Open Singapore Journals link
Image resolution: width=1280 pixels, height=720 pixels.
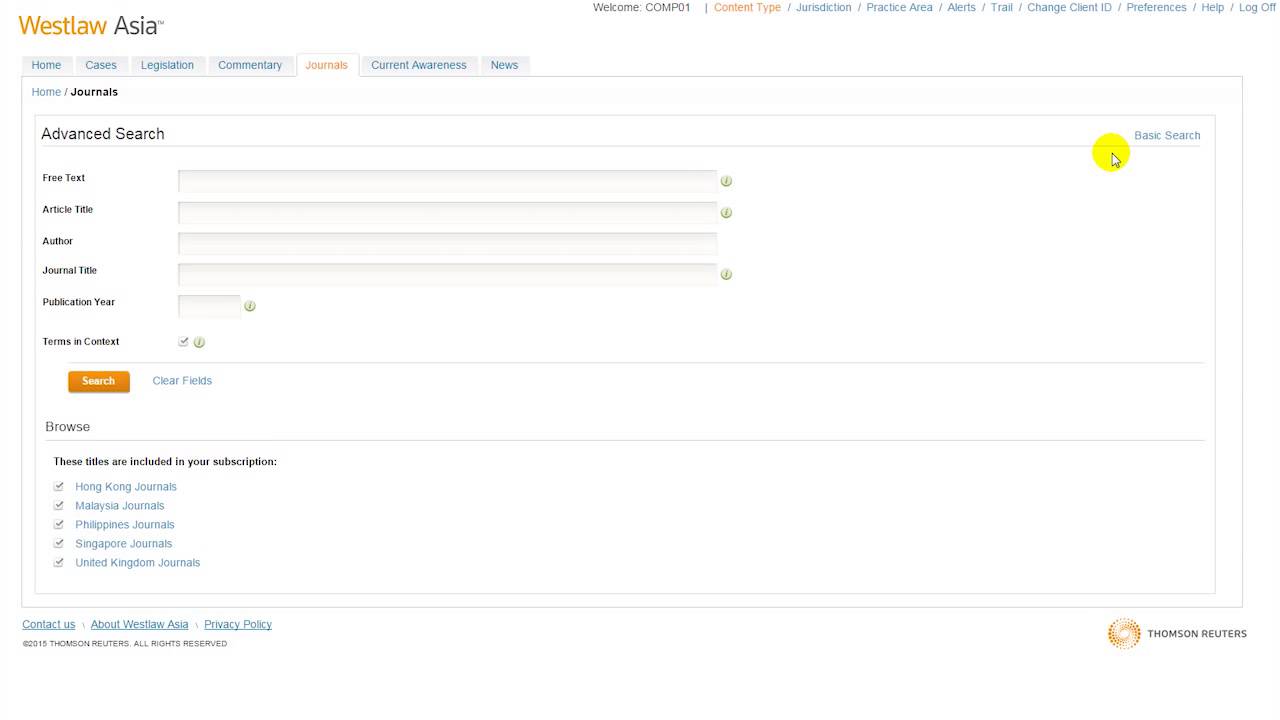pyautogui.click(x=124, y=544)
